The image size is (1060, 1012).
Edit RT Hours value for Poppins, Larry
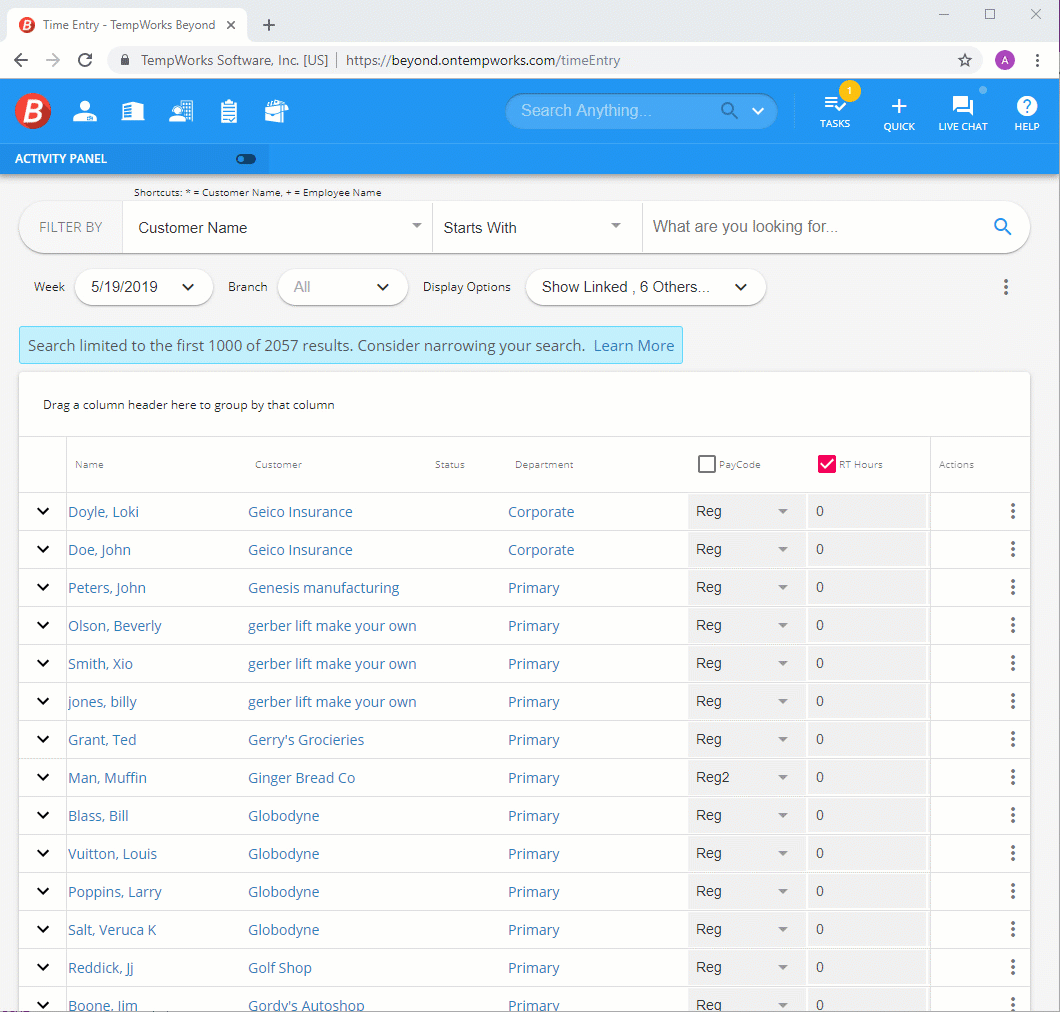[867, 891]
